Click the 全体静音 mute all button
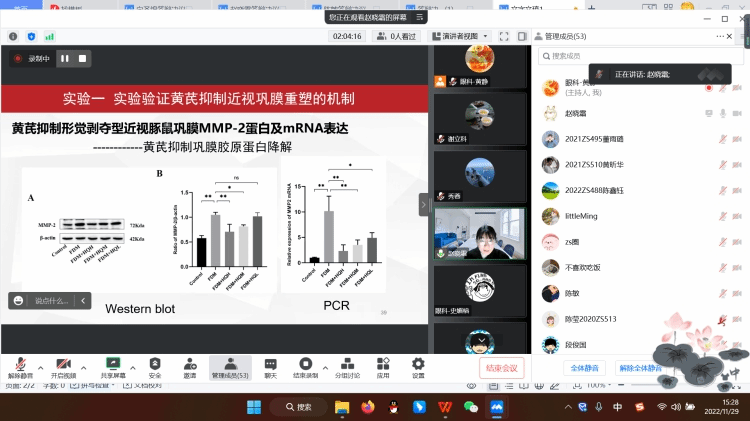 [x=585, y=368]
